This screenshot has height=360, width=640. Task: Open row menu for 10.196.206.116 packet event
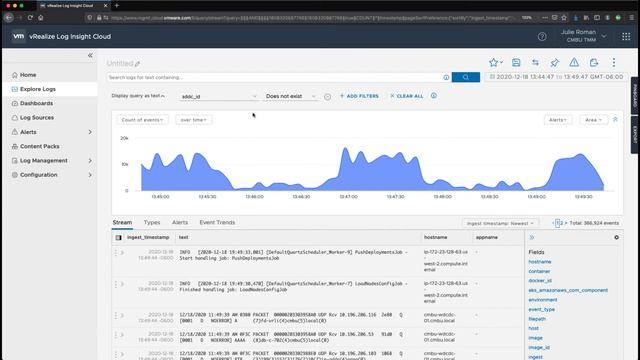tap(116, 316)
